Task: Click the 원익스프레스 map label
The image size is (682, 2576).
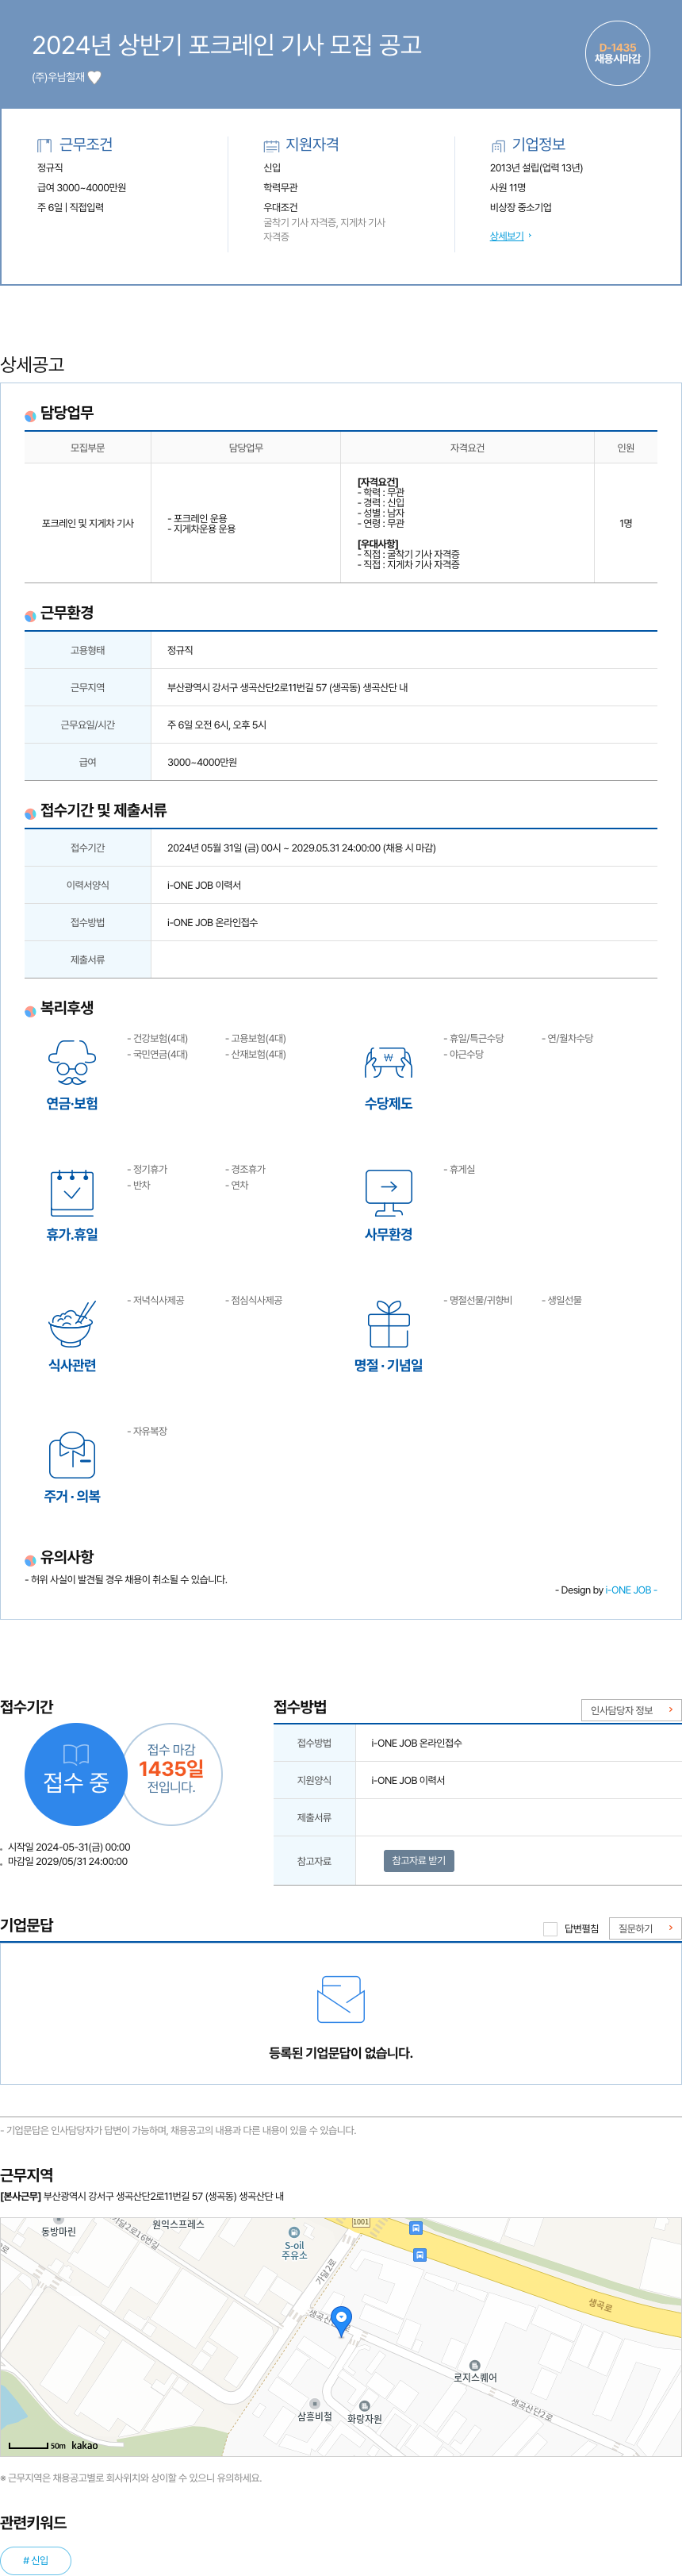Action: pos(178,2224)
